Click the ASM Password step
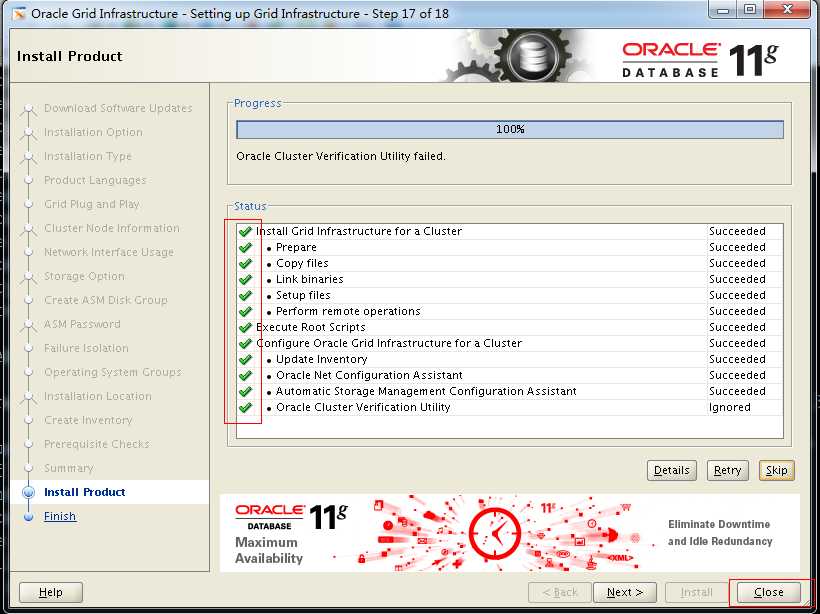The width and height of the screenshot is (820, 614). point(82,324)
